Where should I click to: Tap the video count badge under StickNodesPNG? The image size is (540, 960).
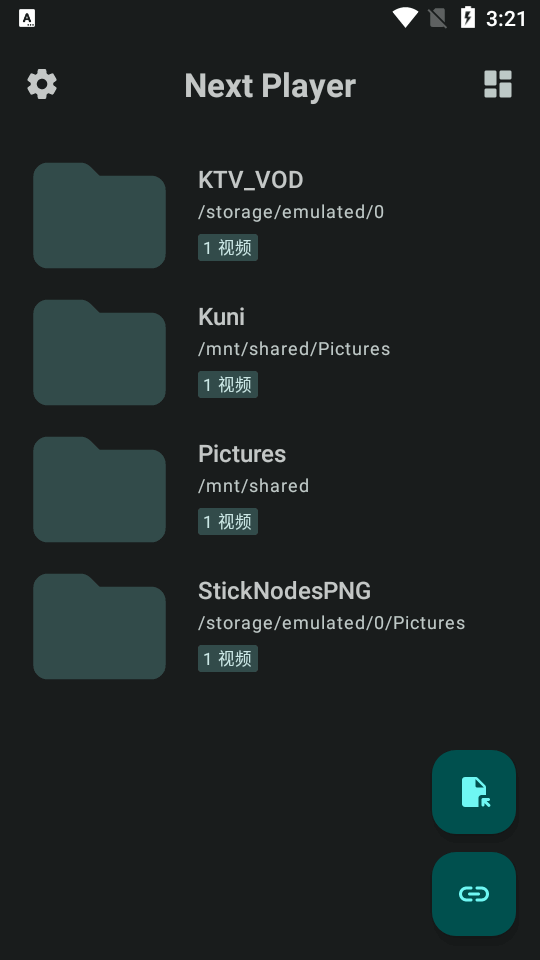[228, 659]
